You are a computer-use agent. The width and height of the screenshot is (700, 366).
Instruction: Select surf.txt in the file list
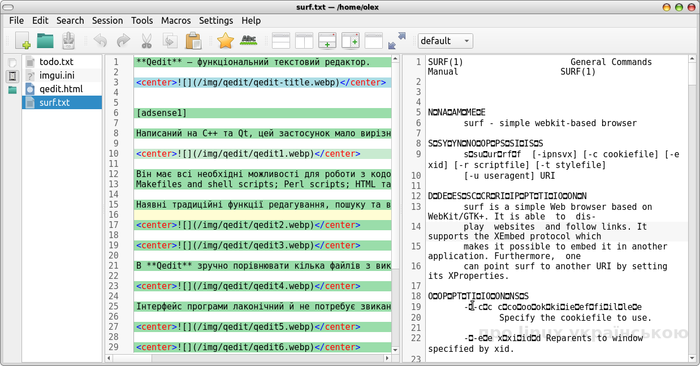pyautogui.click(x=62, y=102)
